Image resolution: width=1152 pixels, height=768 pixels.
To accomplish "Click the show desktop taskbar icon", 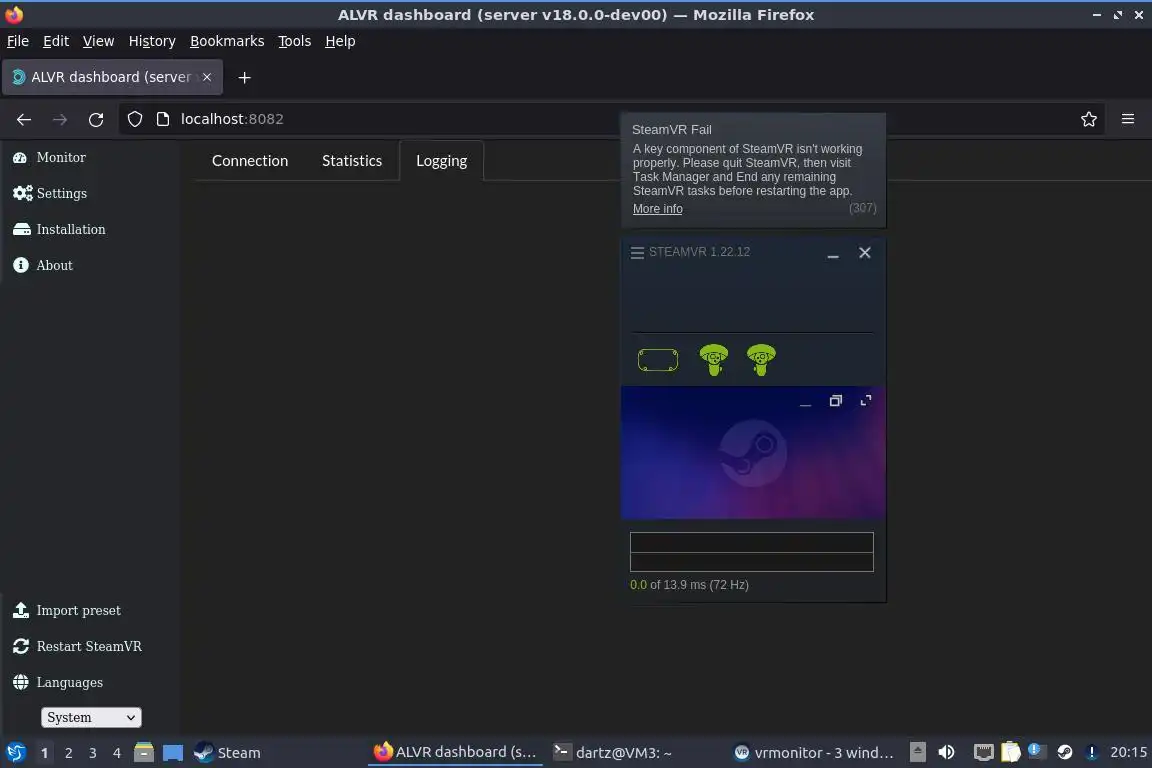I will (x=173, y=753).
